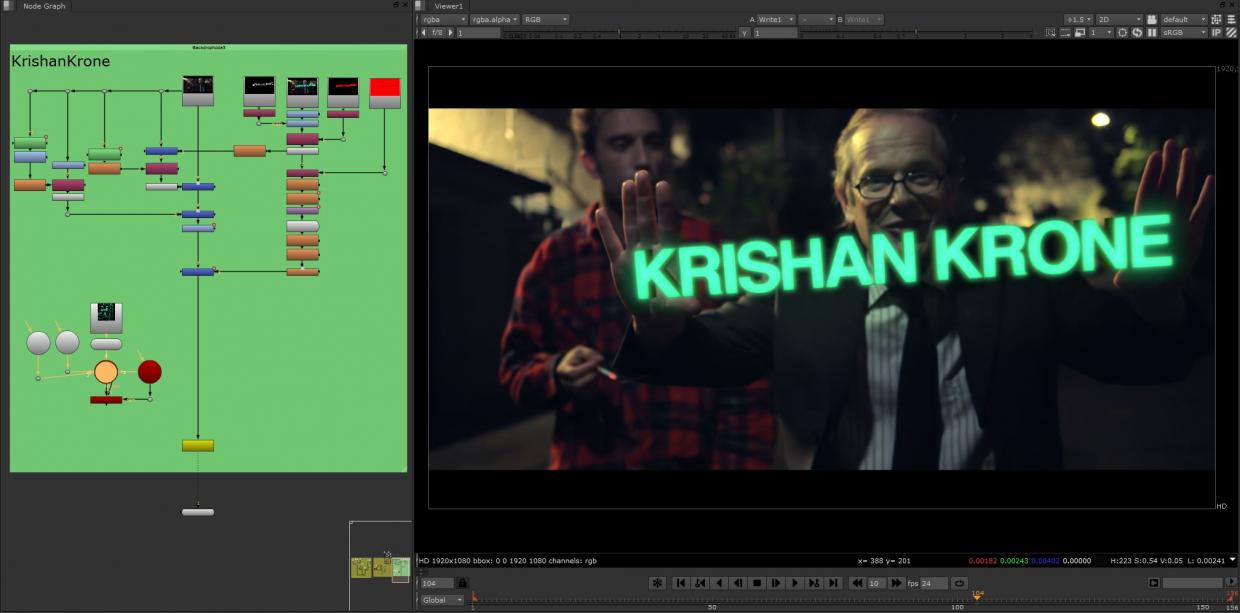
Task: Toggle the playback loop mode button
Action: [x=959, y=583]
